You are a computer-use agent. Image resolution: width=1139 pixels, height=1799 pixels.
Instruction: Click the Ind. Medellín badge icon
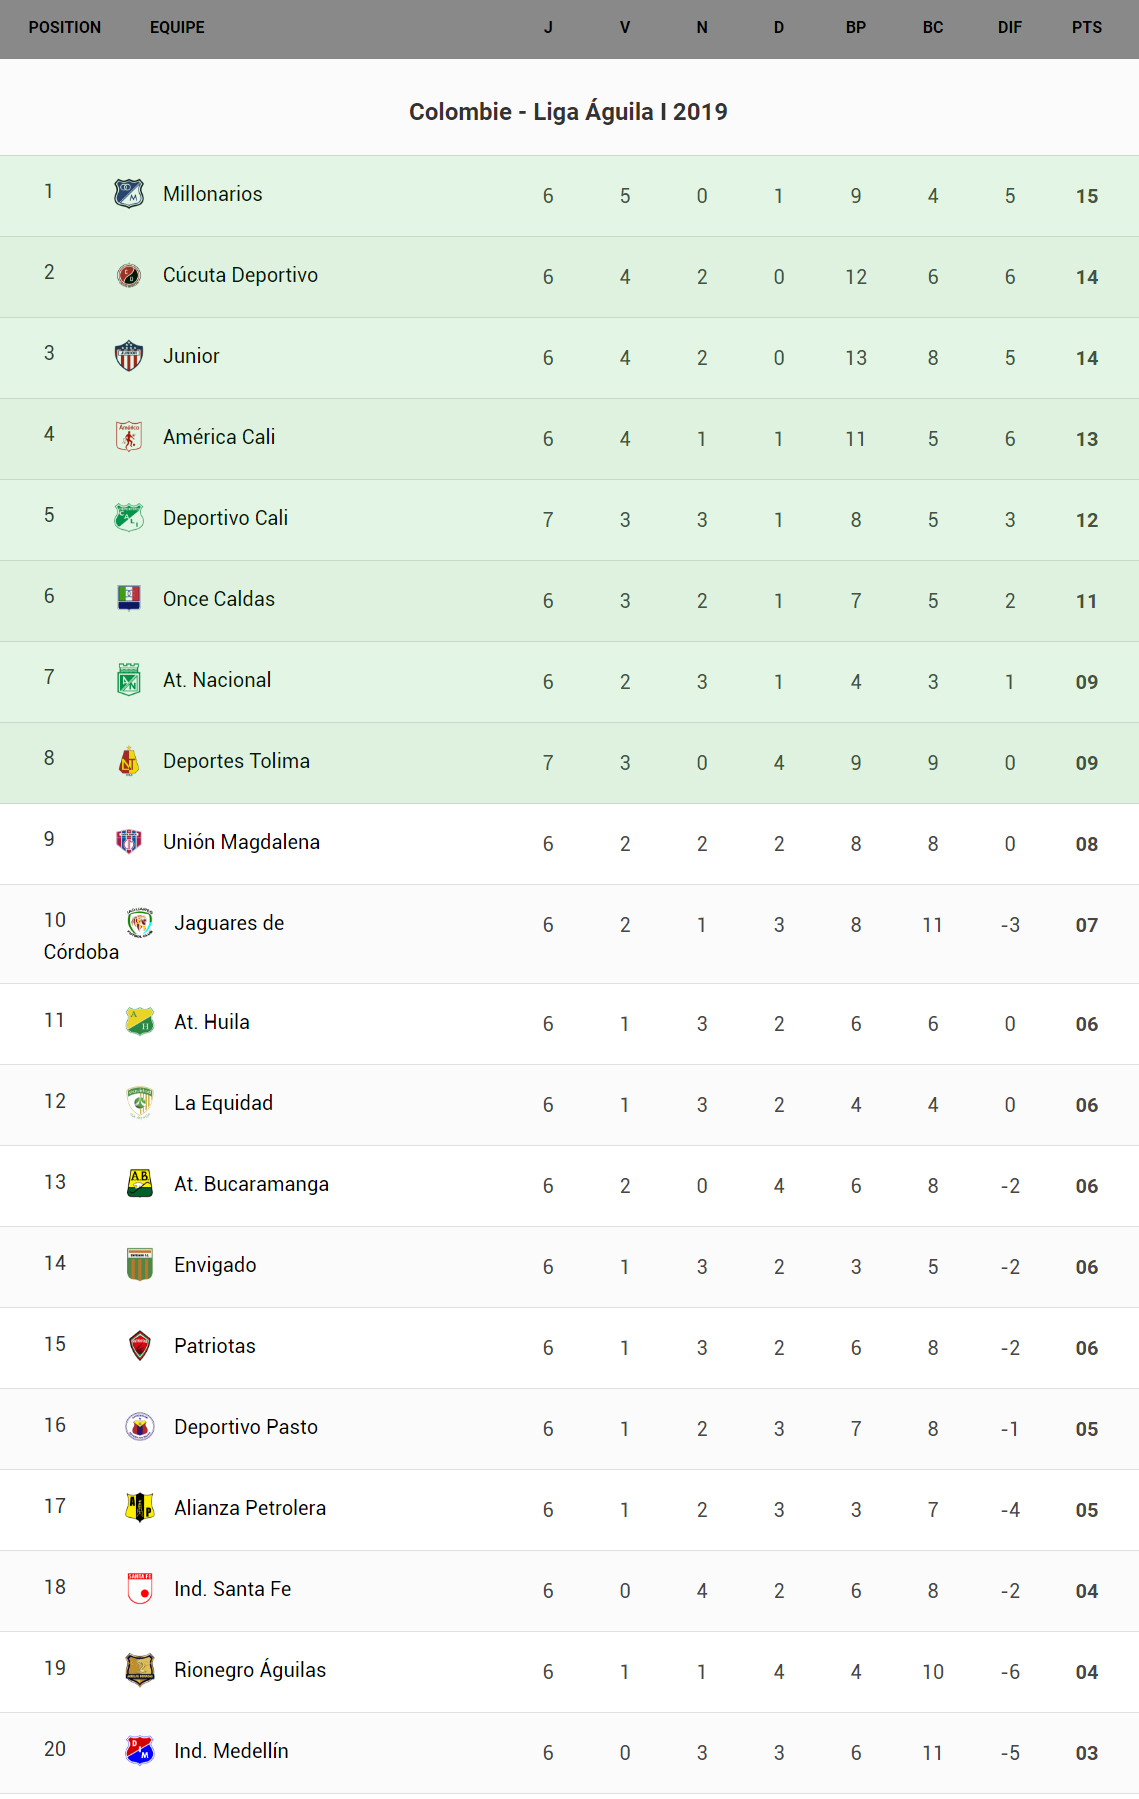tap(140, 1751)
